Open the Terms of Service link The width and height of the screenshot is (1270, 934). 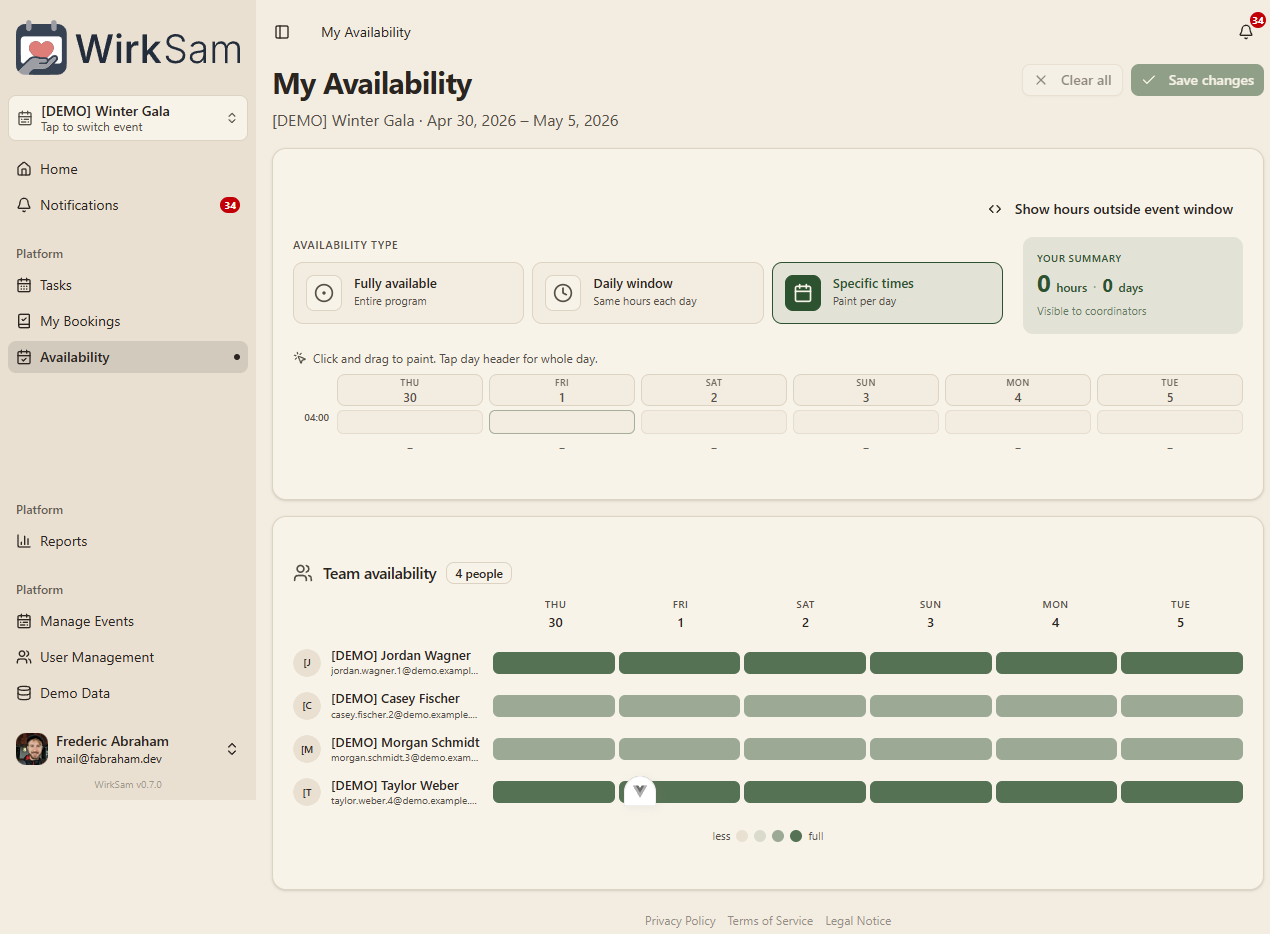coord(770,921)
